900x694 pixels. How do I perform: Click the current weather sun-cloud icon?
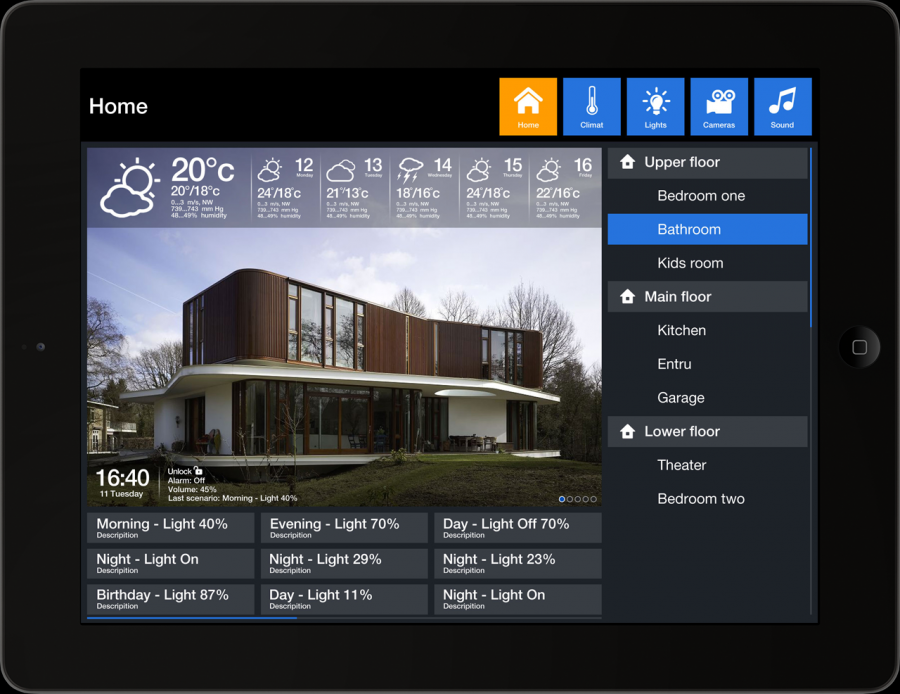(x=130, y=188)
